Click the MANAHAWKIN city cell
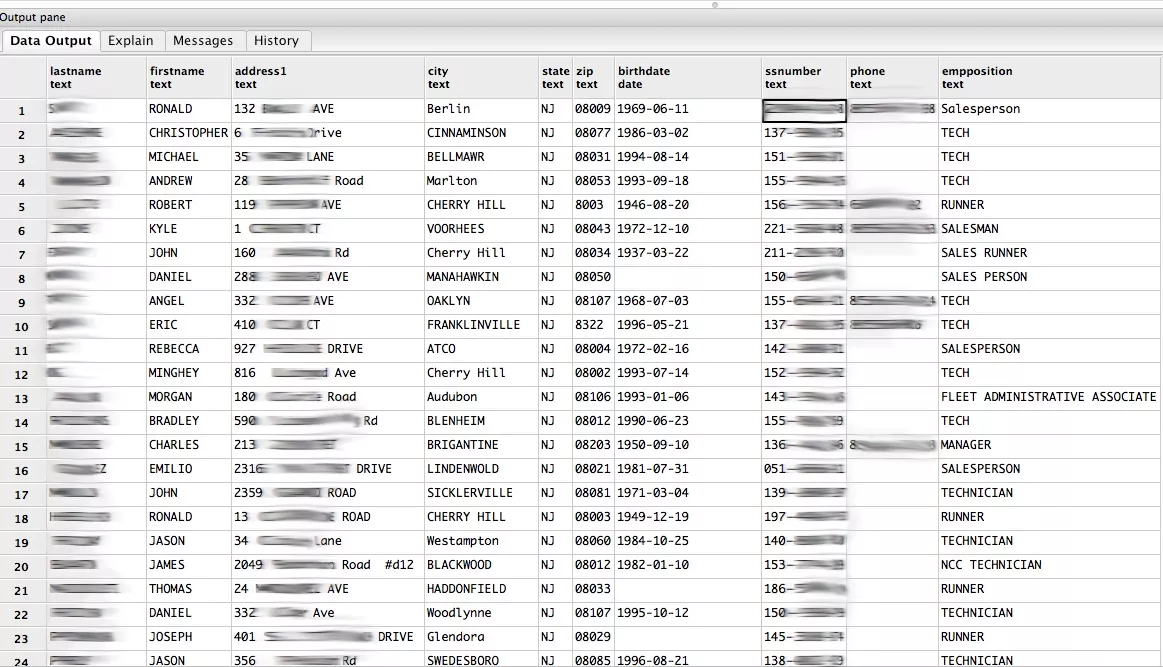Image resolution: width=1163 pixels, height=667 pixels. (x=481, y=277)
